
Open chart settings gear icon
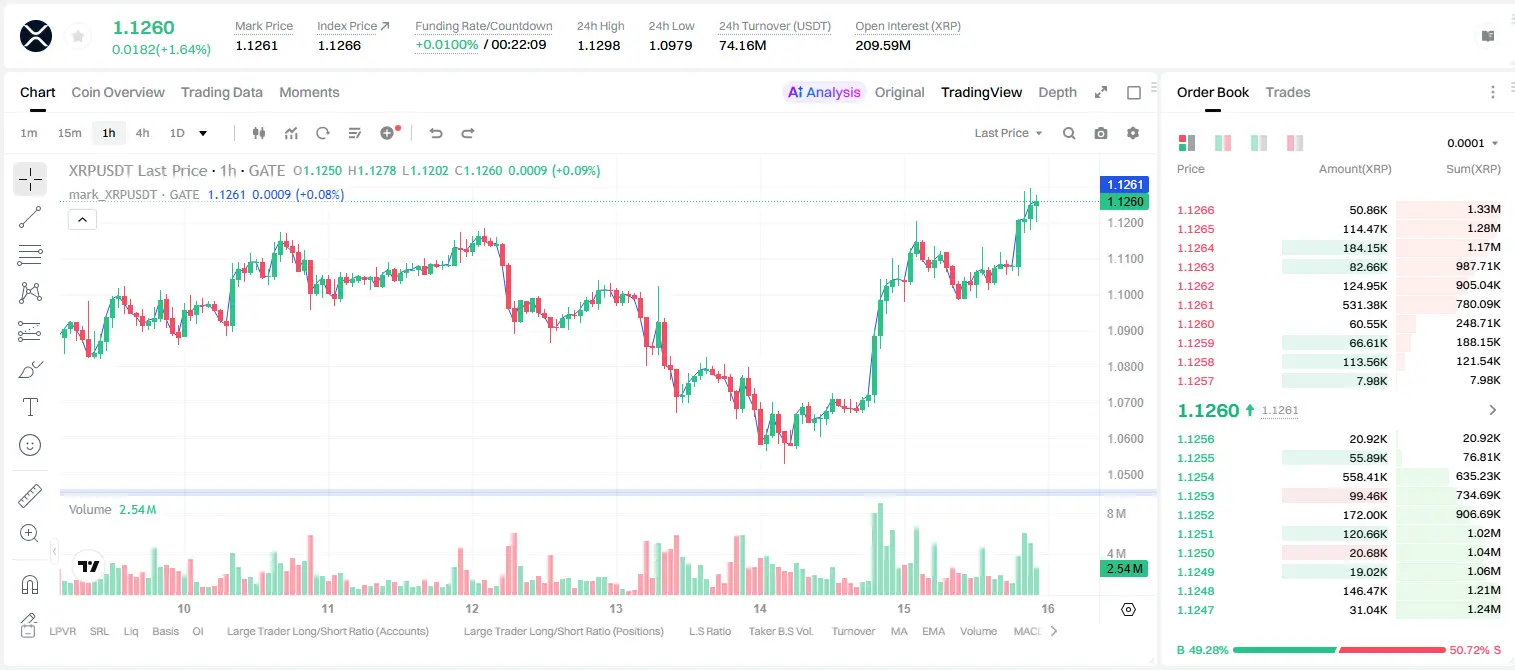point(1133,133)
